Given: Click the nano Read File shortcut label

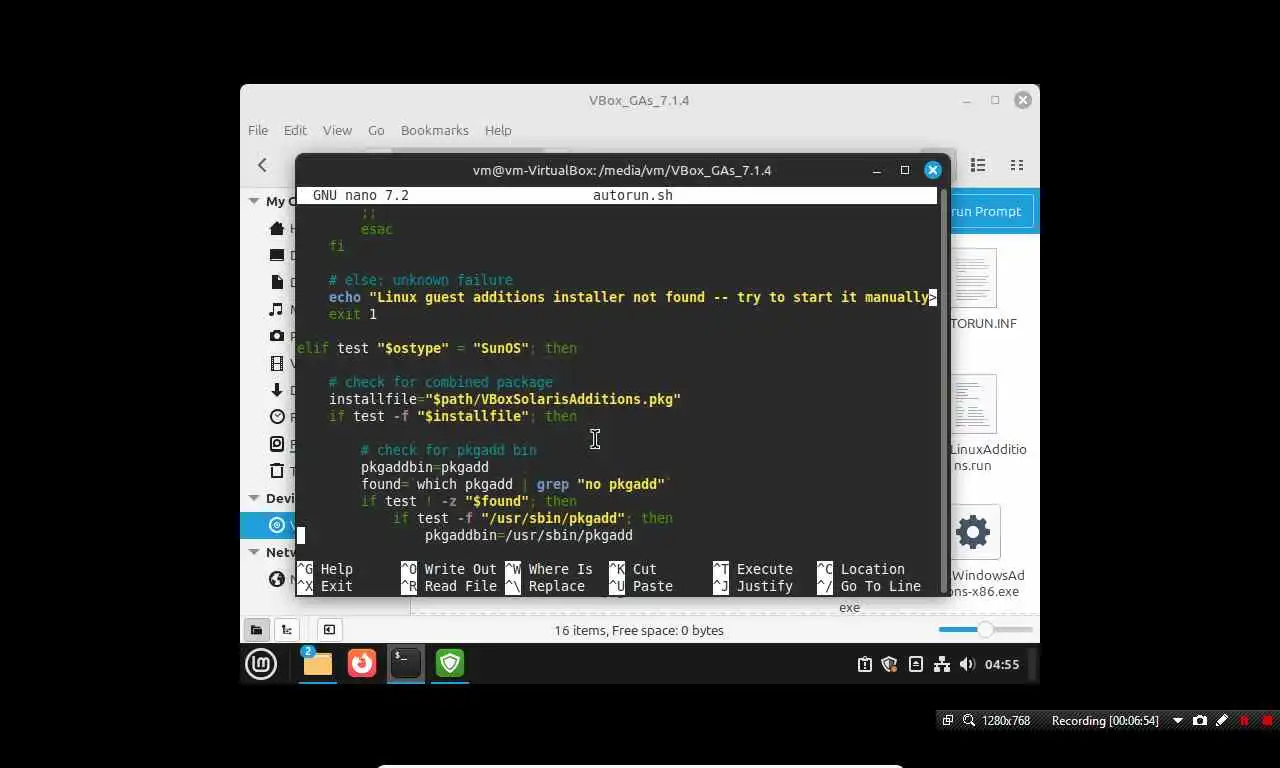Looking at the screenshot, I should [461, 586].
